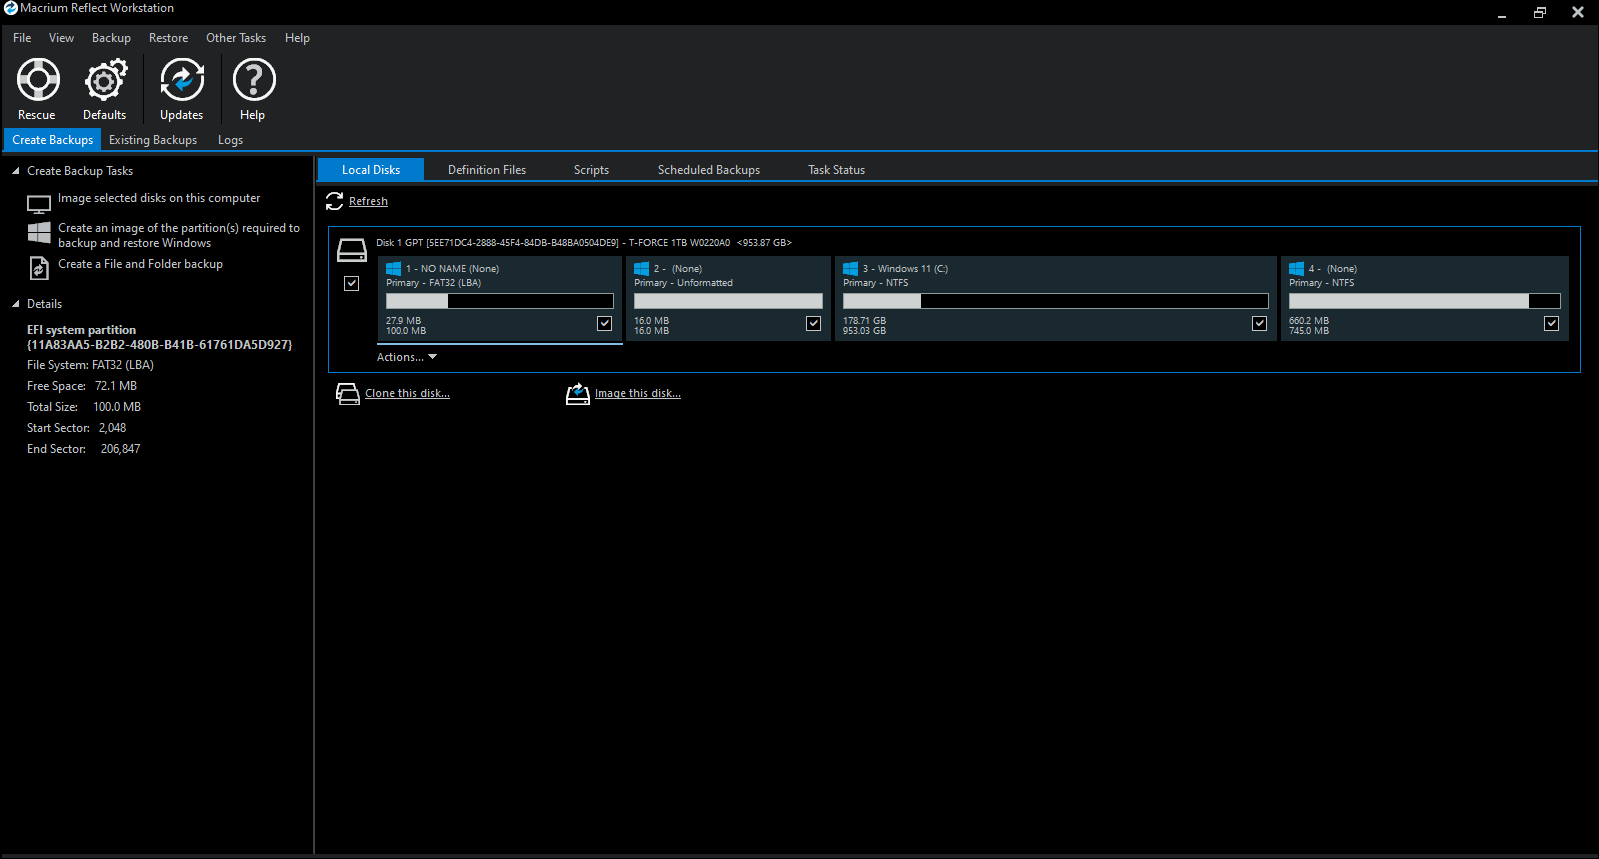Collapse the Details section

tap(16, 304)
